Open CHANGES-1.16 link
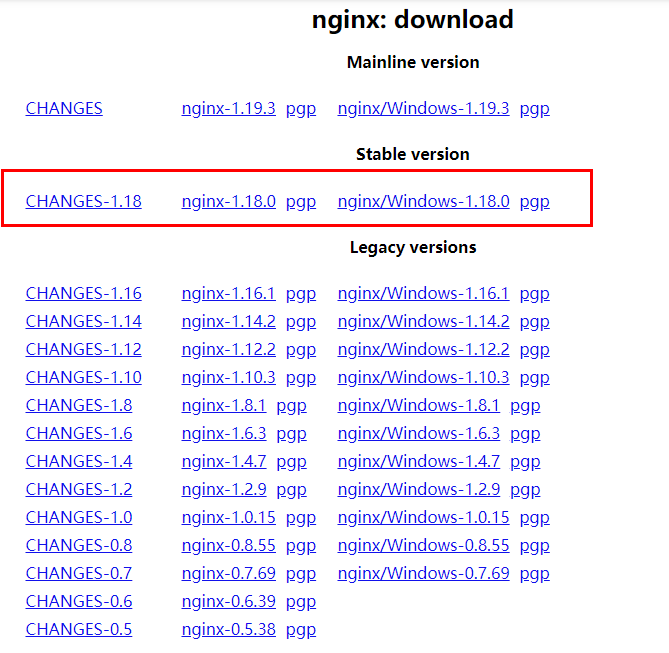The width and height of the screenshot is (669, 653). [x=84, y=294]
